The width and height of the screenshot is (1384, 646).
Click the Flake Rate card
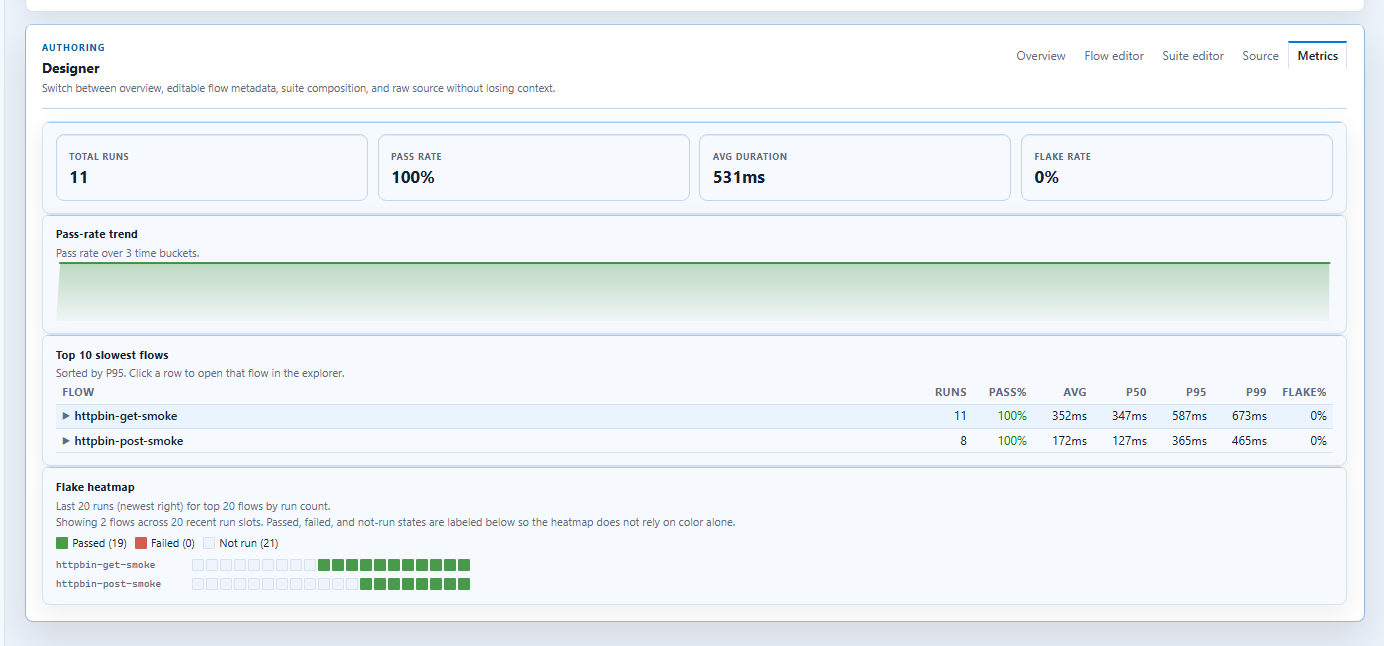pyautogui.click(x=1177, y=168)
